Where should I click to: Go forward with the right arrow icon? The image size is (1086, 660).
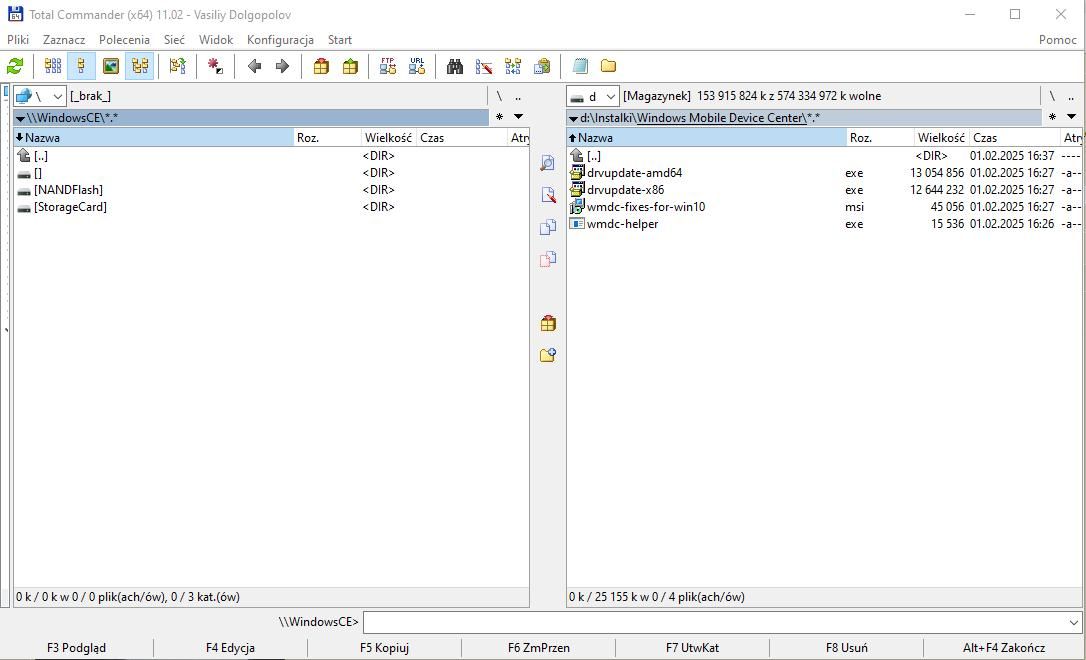pos(282,66)
